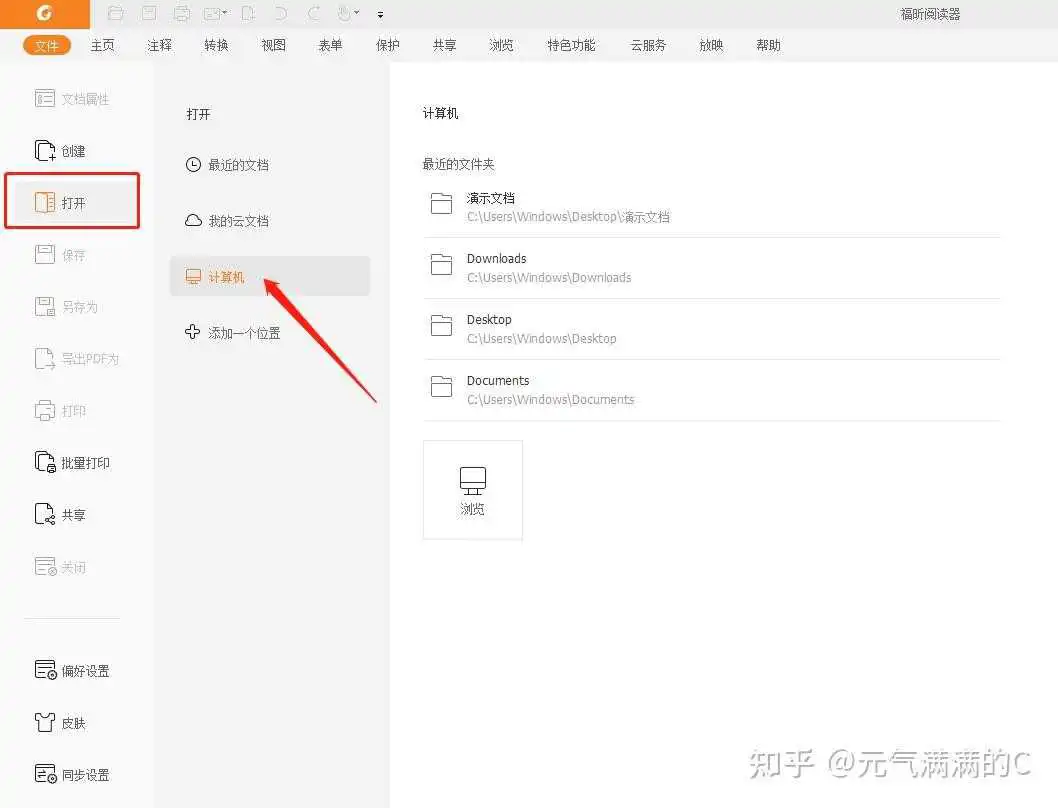Click the 打印 icon in left sidebar
This screenshot has width=1058, height=808.
(x=45, y=410)
